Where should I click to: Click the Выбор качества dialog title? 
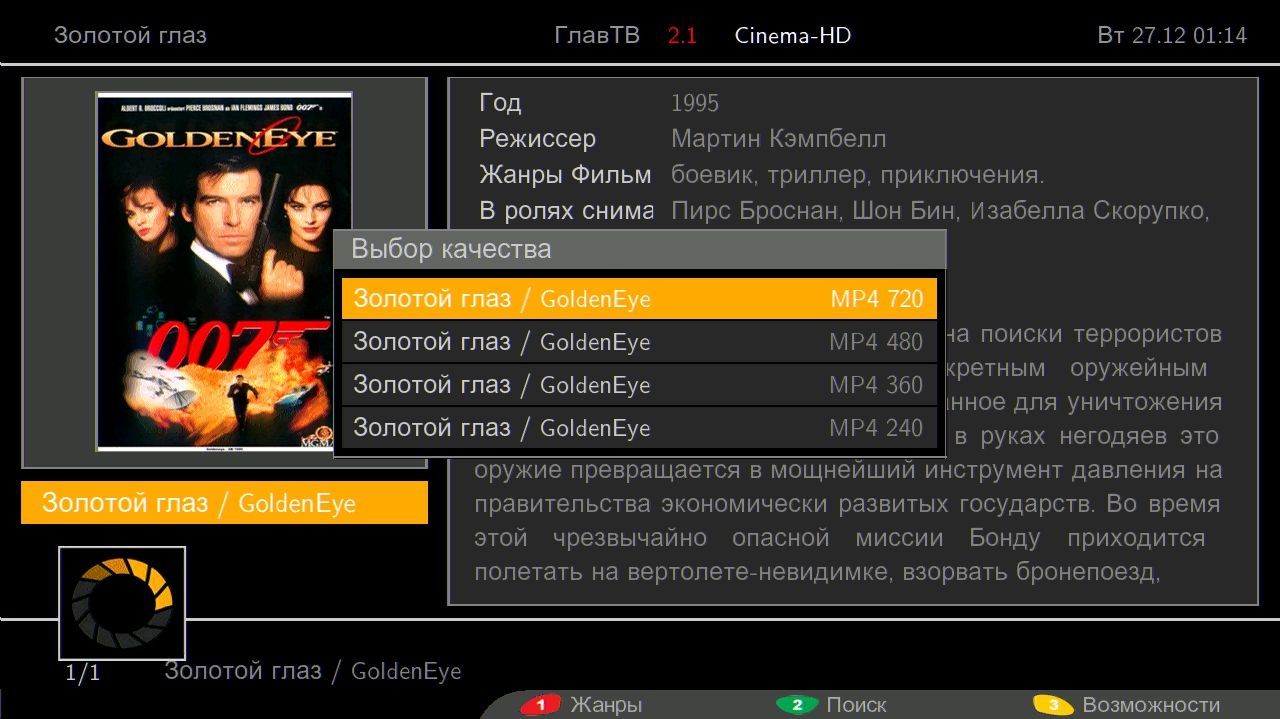pos(451,249)
